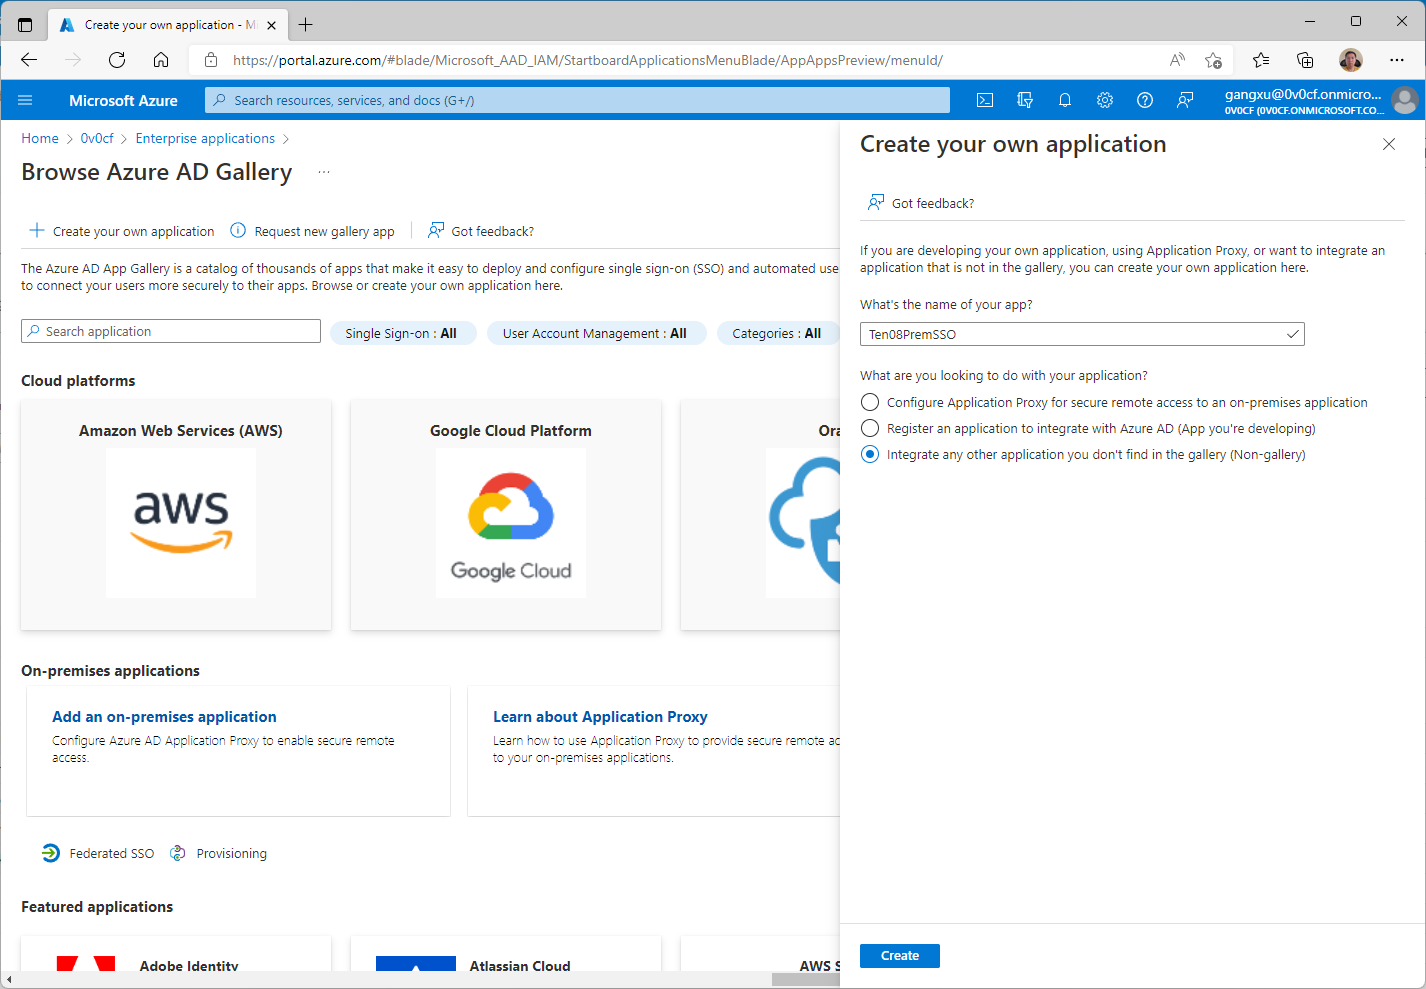Screen dimensions: 1426x989
Task: Open the User Account Management filter
Action: [596, 333]
